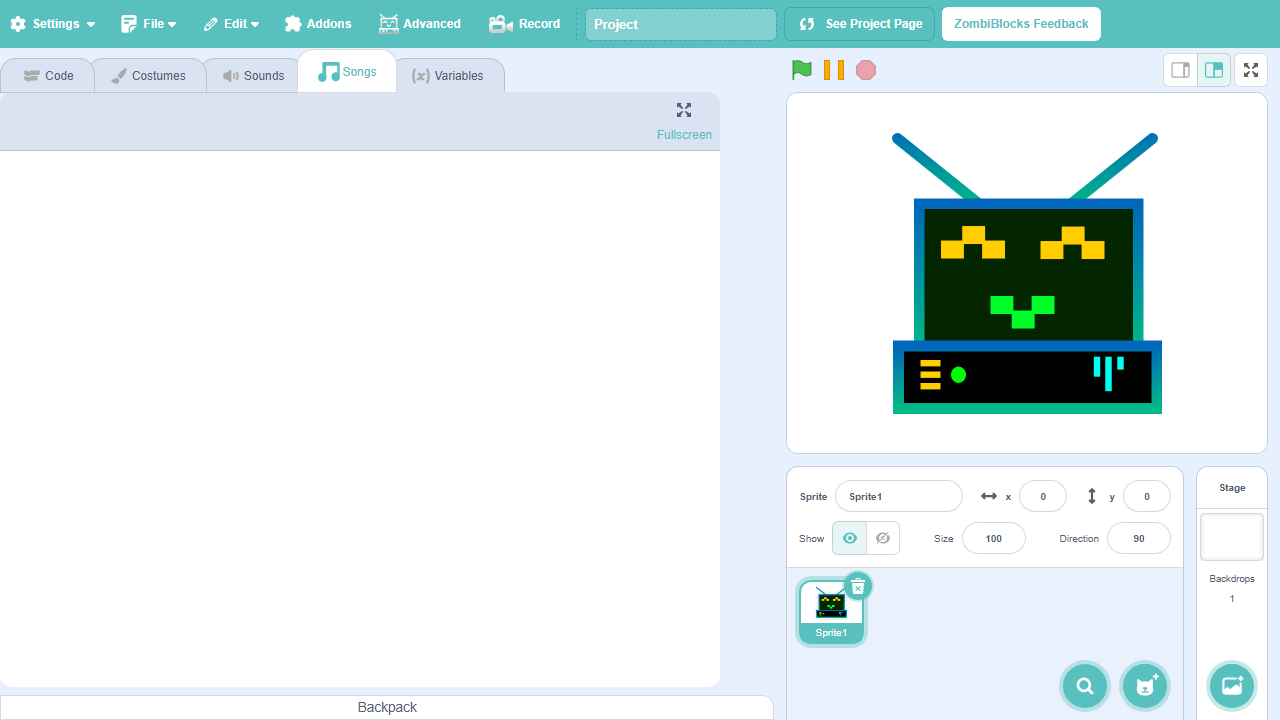The image size is (1280, 720).
Task: Open the Addons page
Action: pyautogui.click(x=318, y=24)
